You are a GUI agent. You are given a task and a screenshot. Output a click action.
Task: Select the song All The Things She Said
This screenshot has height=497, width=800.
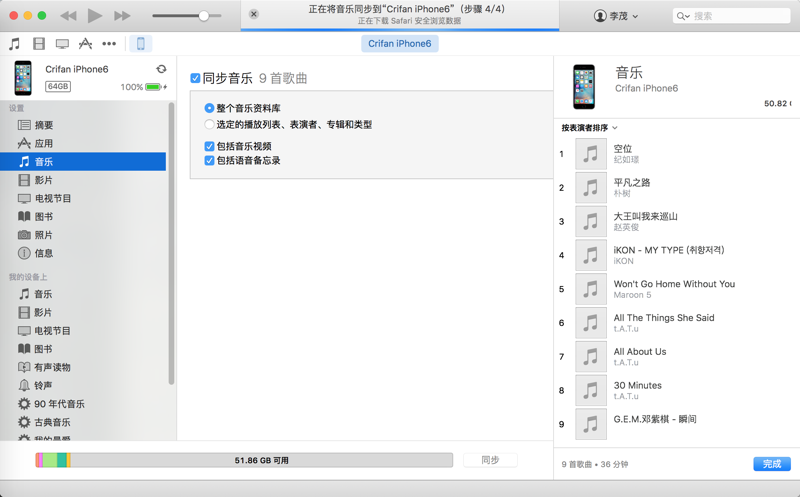[677, 322]
